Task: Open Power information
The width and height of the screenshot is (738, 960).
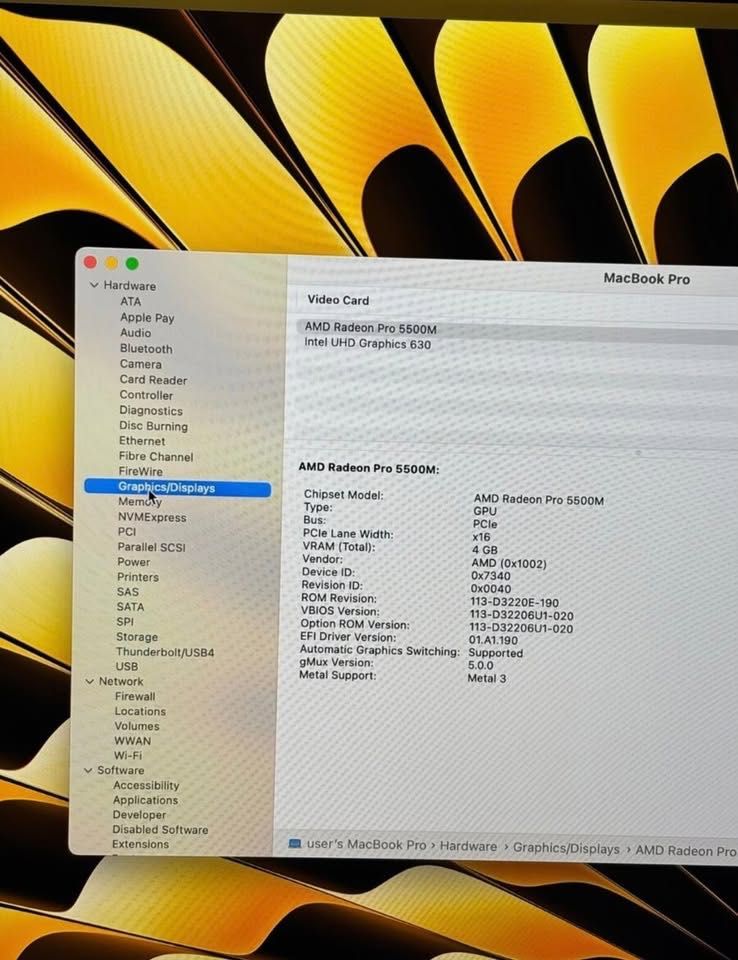Action: (134, 561)
